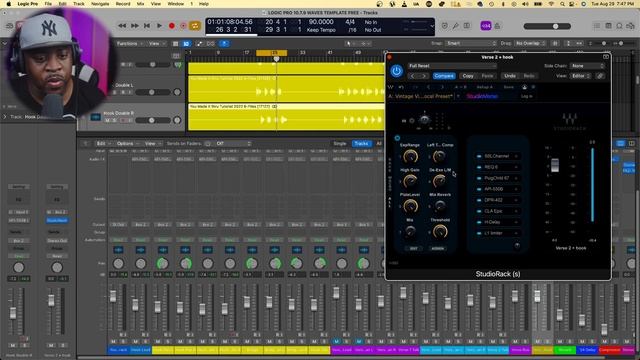Select the mixer Tracks view tab

pos(361,144)
